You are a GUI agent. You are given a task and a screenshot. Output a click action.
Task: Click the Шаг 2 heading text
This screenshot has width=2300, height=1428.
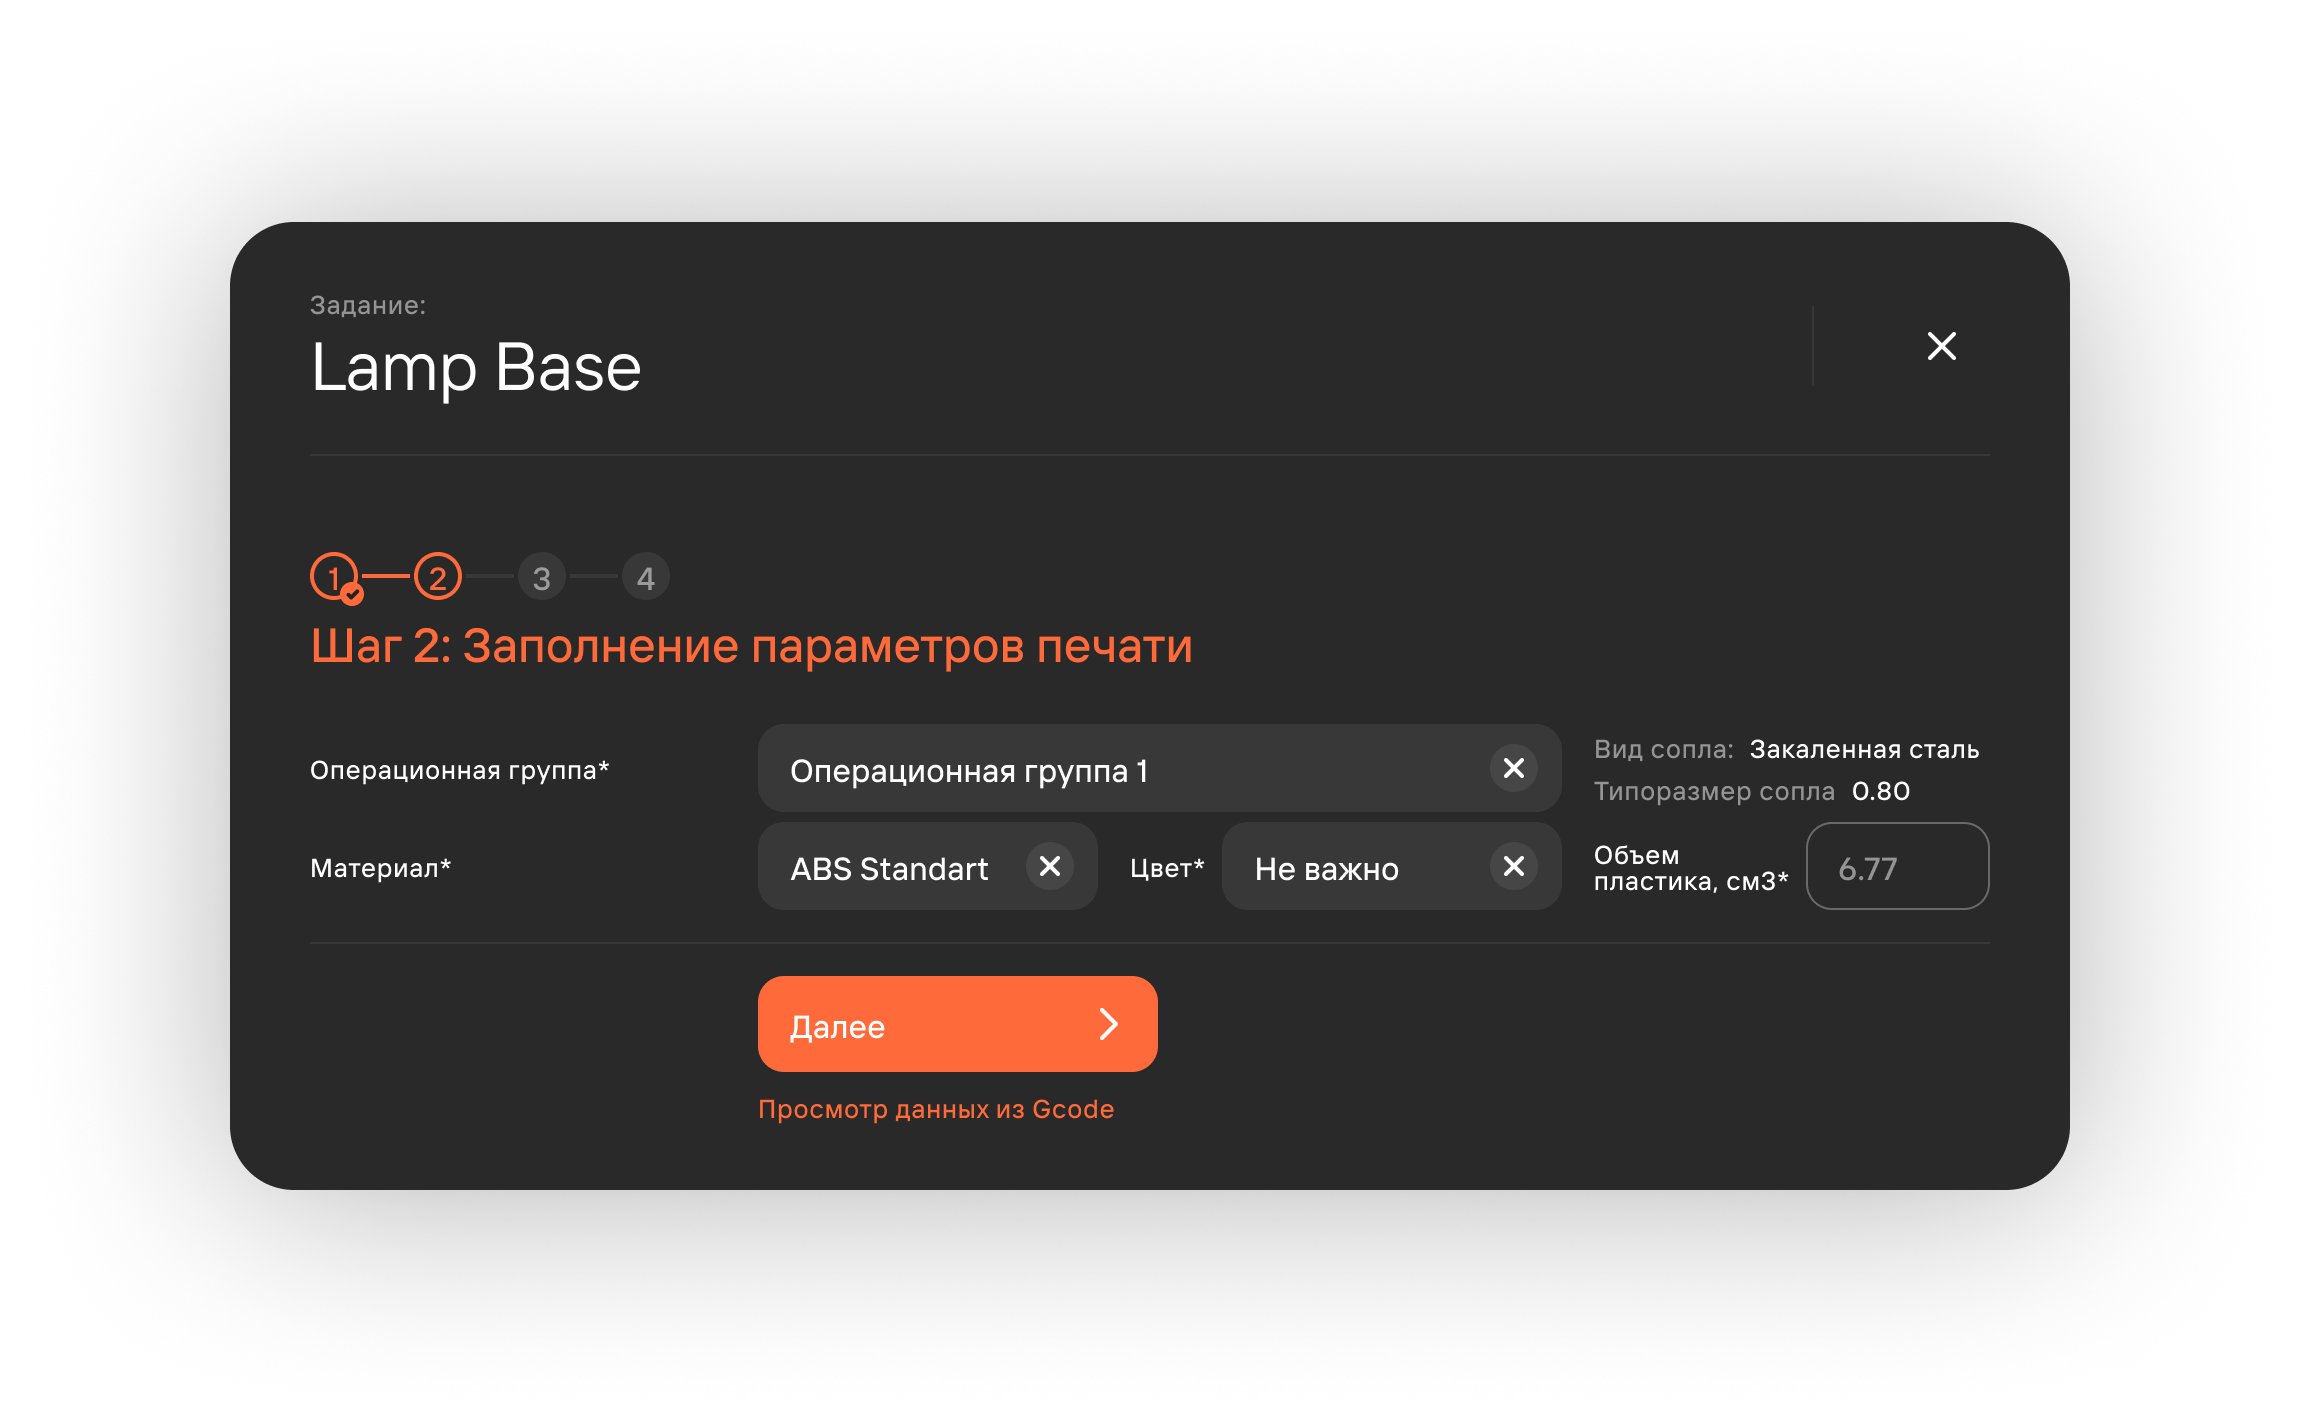pyautogui.click(x=752, y=646)
